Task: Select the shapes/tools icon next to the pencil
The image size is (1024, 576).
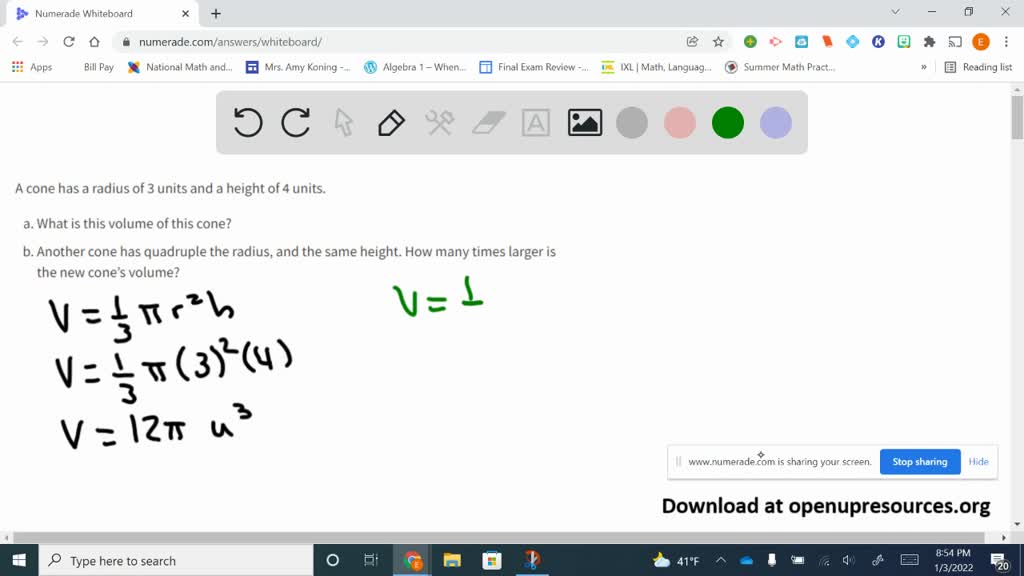Action: click(x=439, y=122)
